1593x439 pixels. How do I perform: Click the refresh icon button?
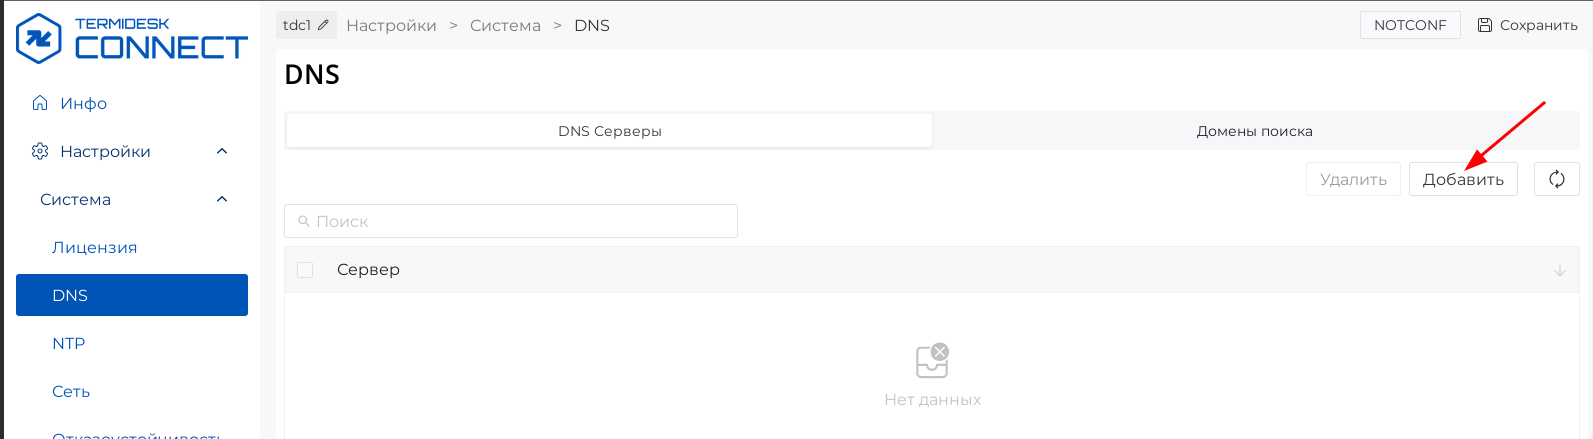point(1556,179)
